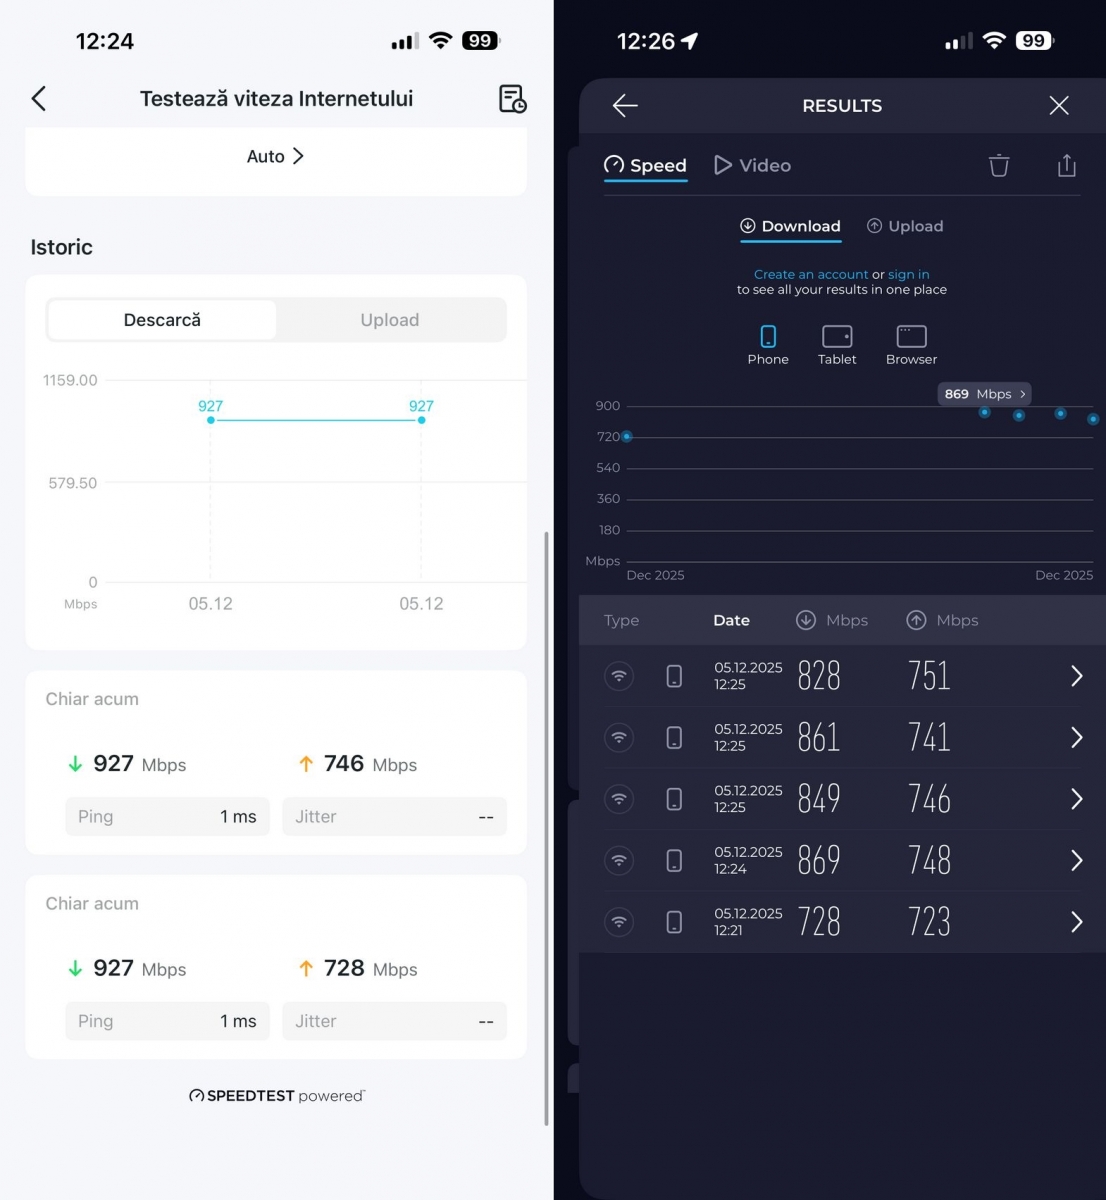
Task: Click the sign in link
Action: coord(908,274)
